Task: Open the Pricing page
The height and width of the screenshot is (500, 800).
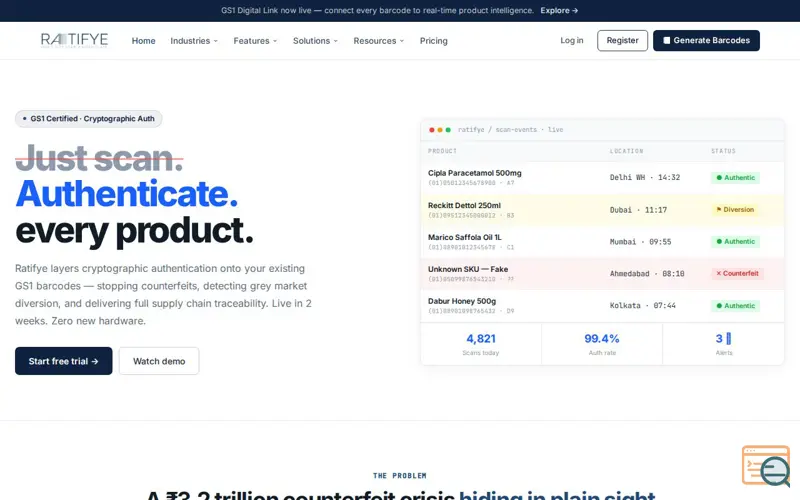Action: click(433, 40)
